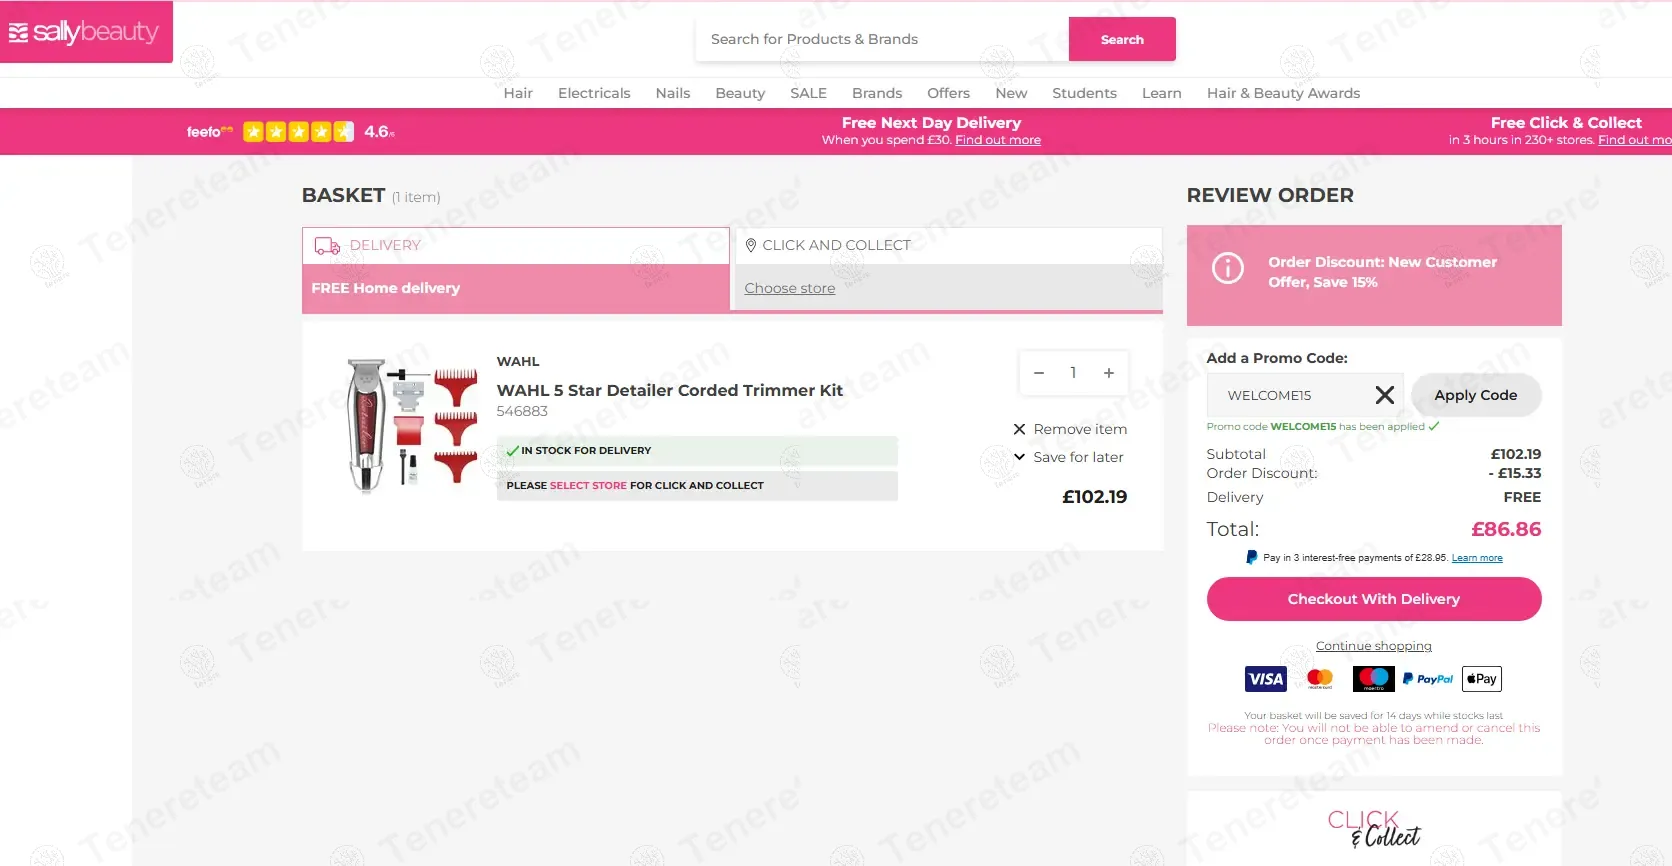The width and height of the screenshot is (1672, 866).
Task: Click the PayPal payment logo
Action: (x=1428, y=679)
